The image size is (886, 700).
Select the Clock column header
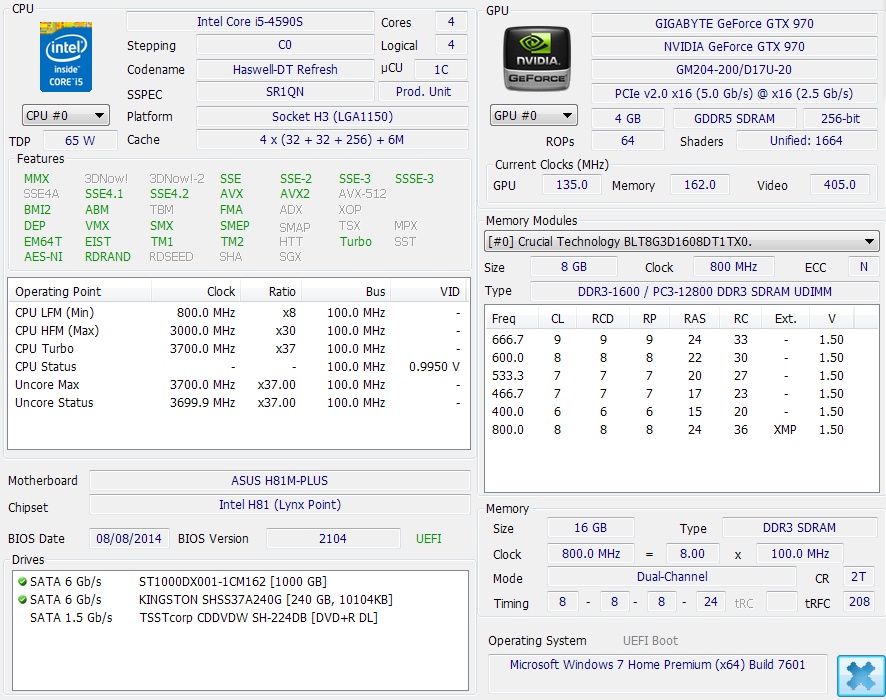tap(196, 292)
